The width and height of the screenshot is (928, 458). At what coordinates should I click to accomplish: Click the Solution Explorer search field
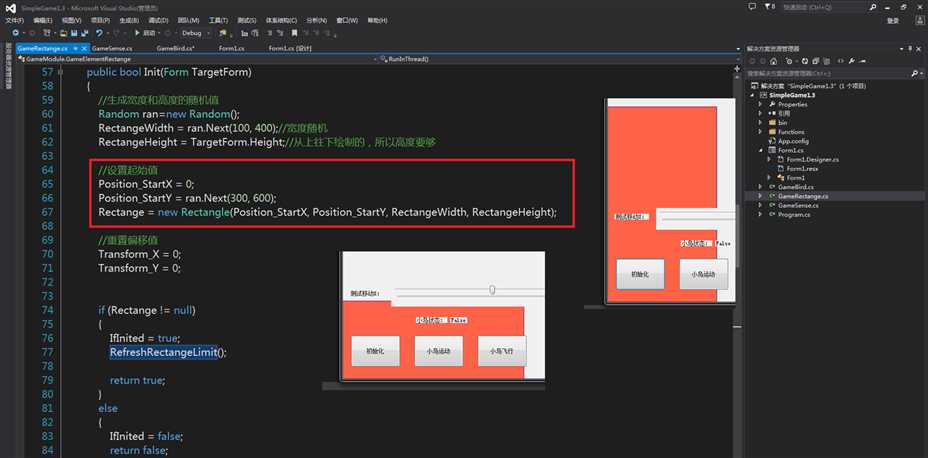tap(827, 73)
